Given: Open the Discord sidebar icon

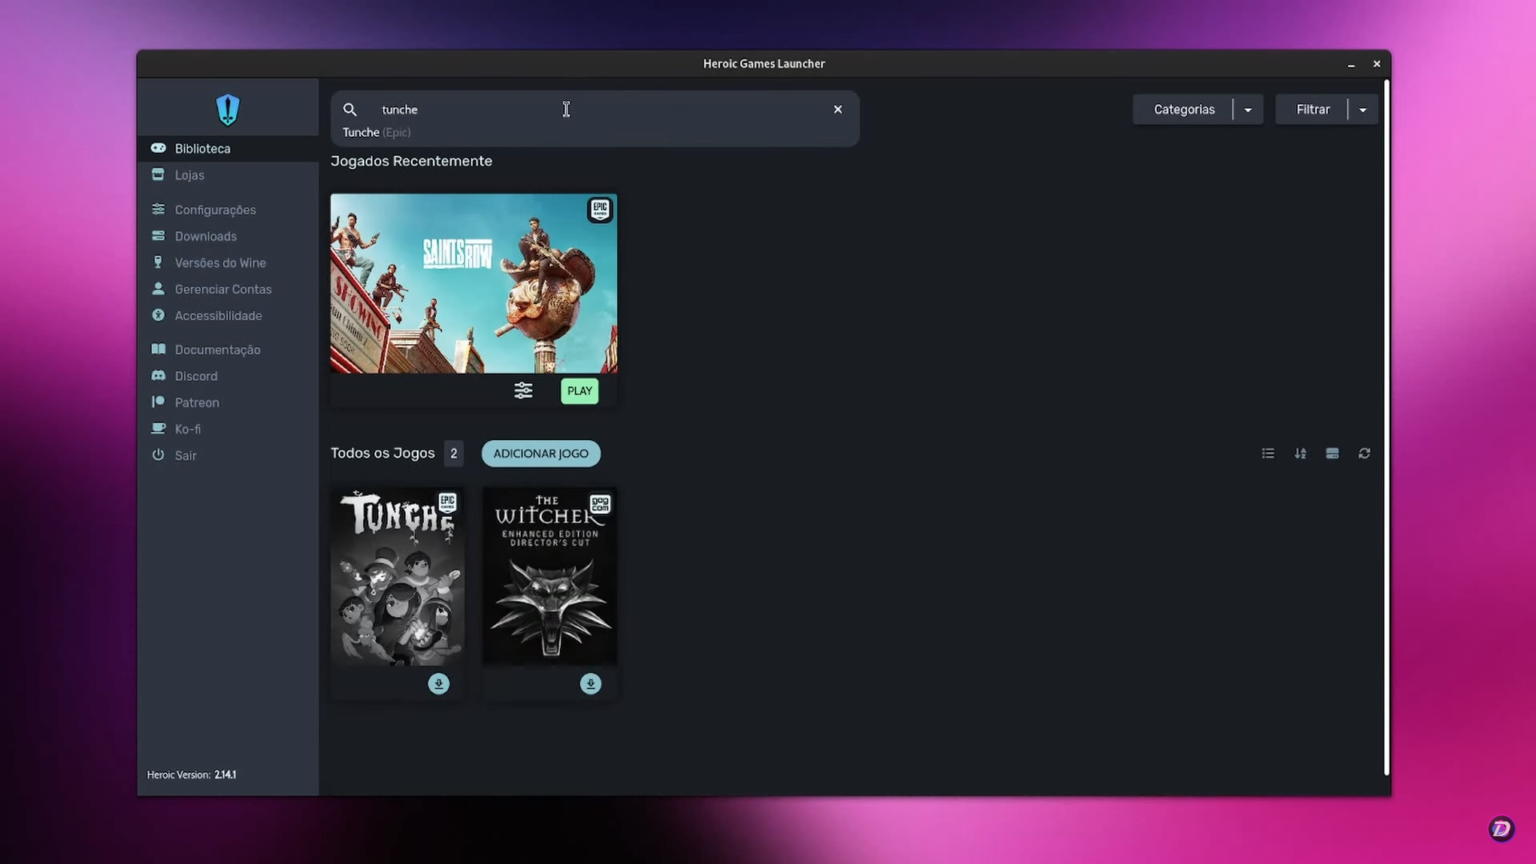Looking at the screenshot, I should [x=158, y=375].
